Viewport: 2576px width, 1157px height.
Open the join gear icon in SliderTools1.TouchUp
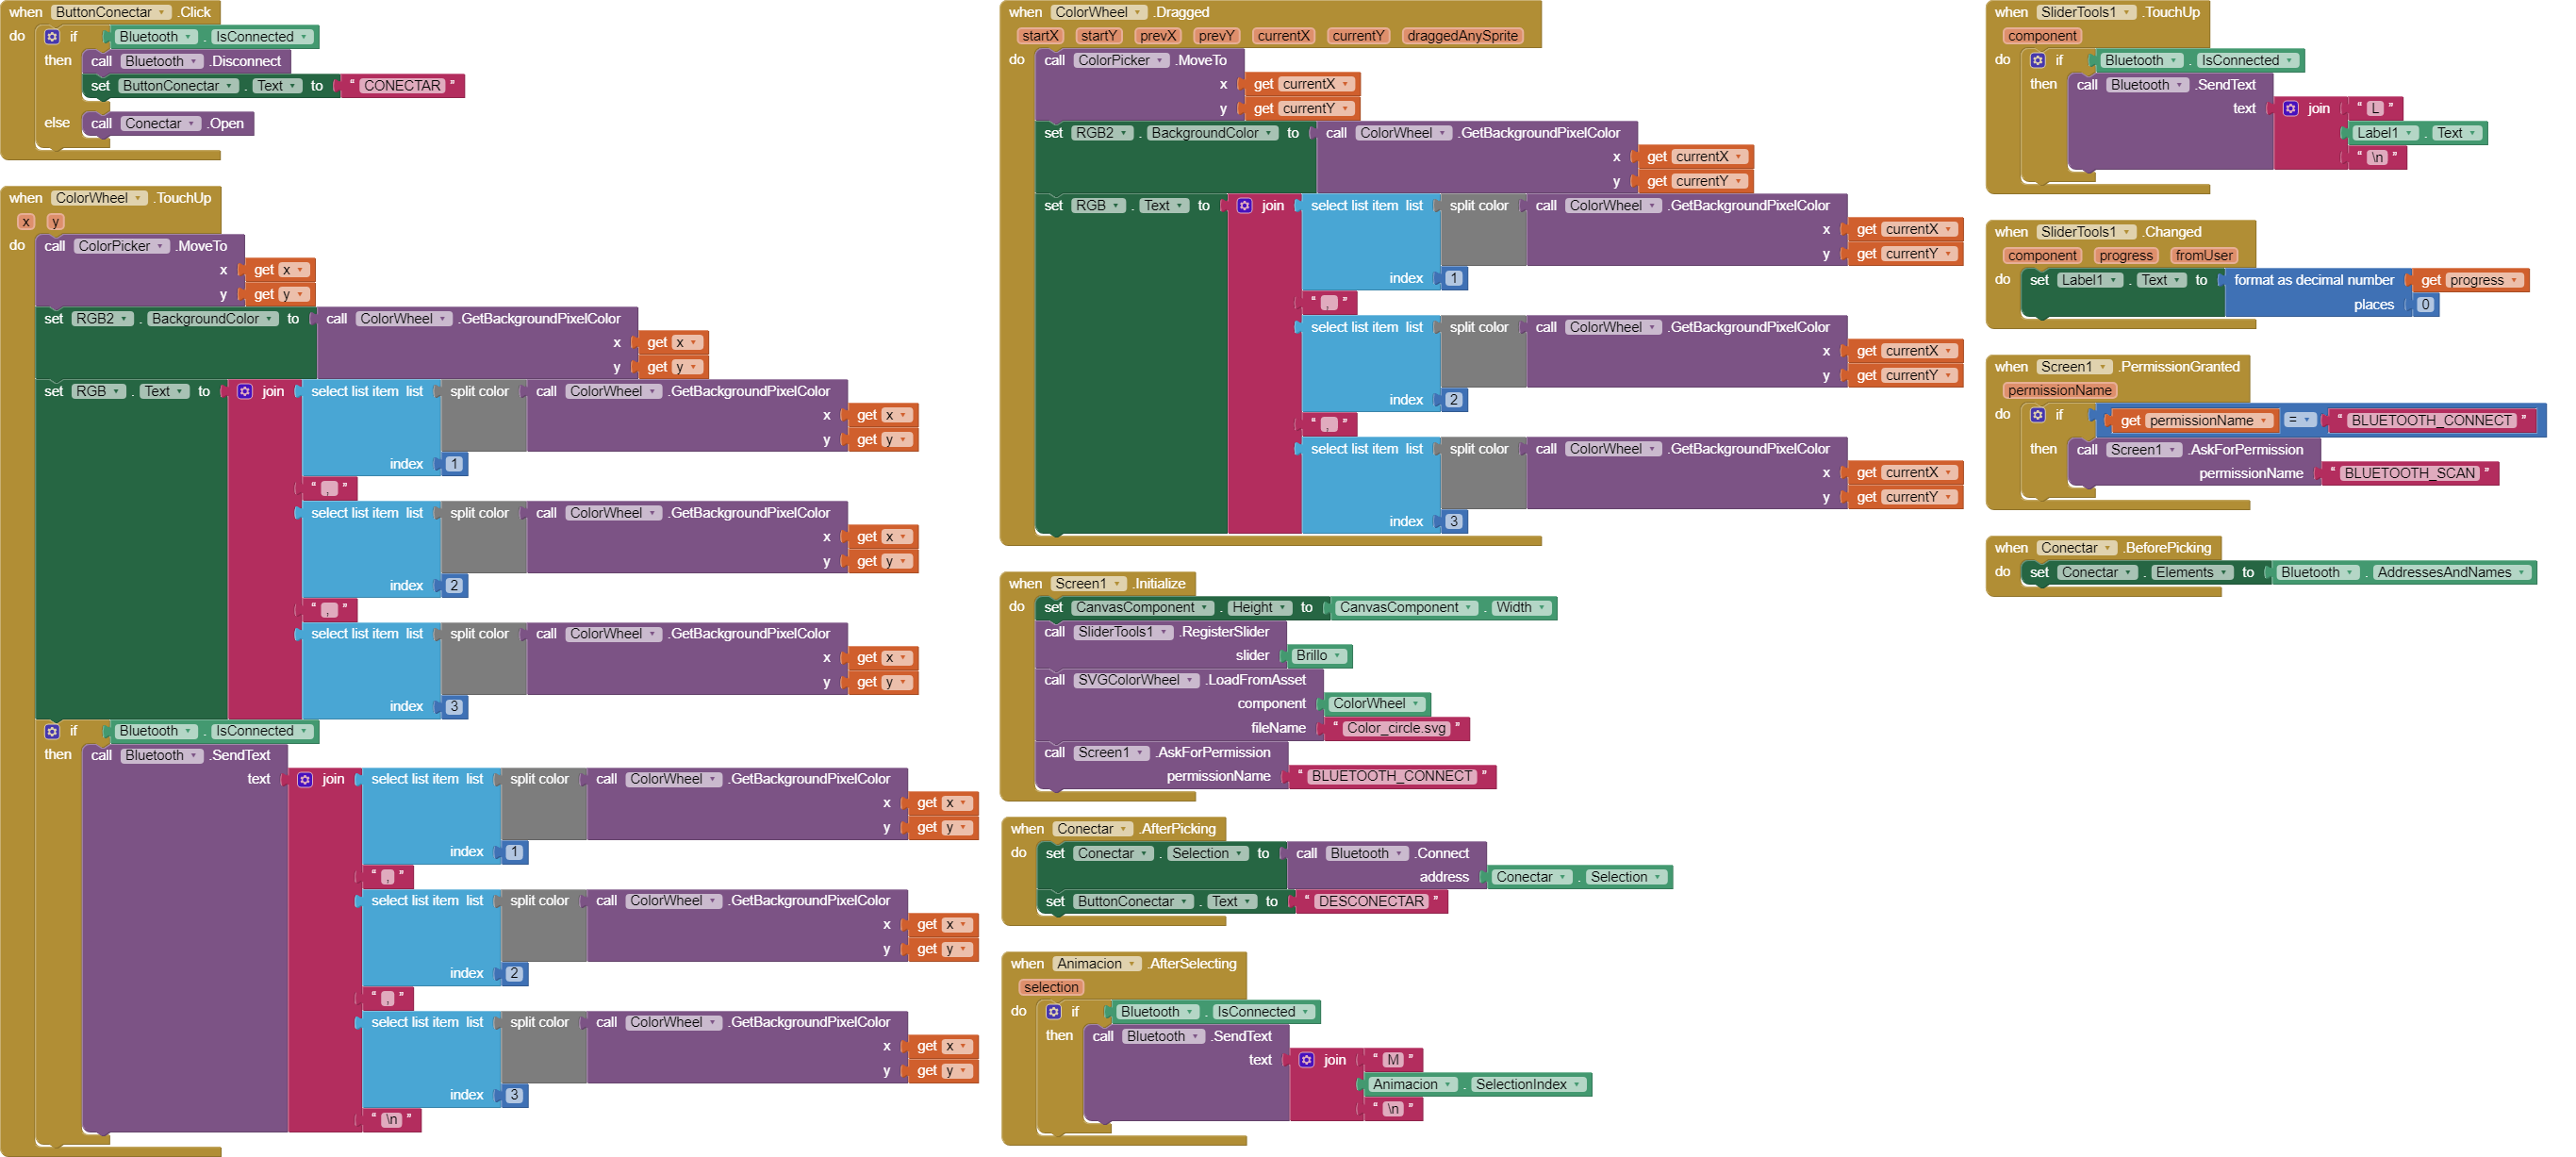coord(2290,109)
